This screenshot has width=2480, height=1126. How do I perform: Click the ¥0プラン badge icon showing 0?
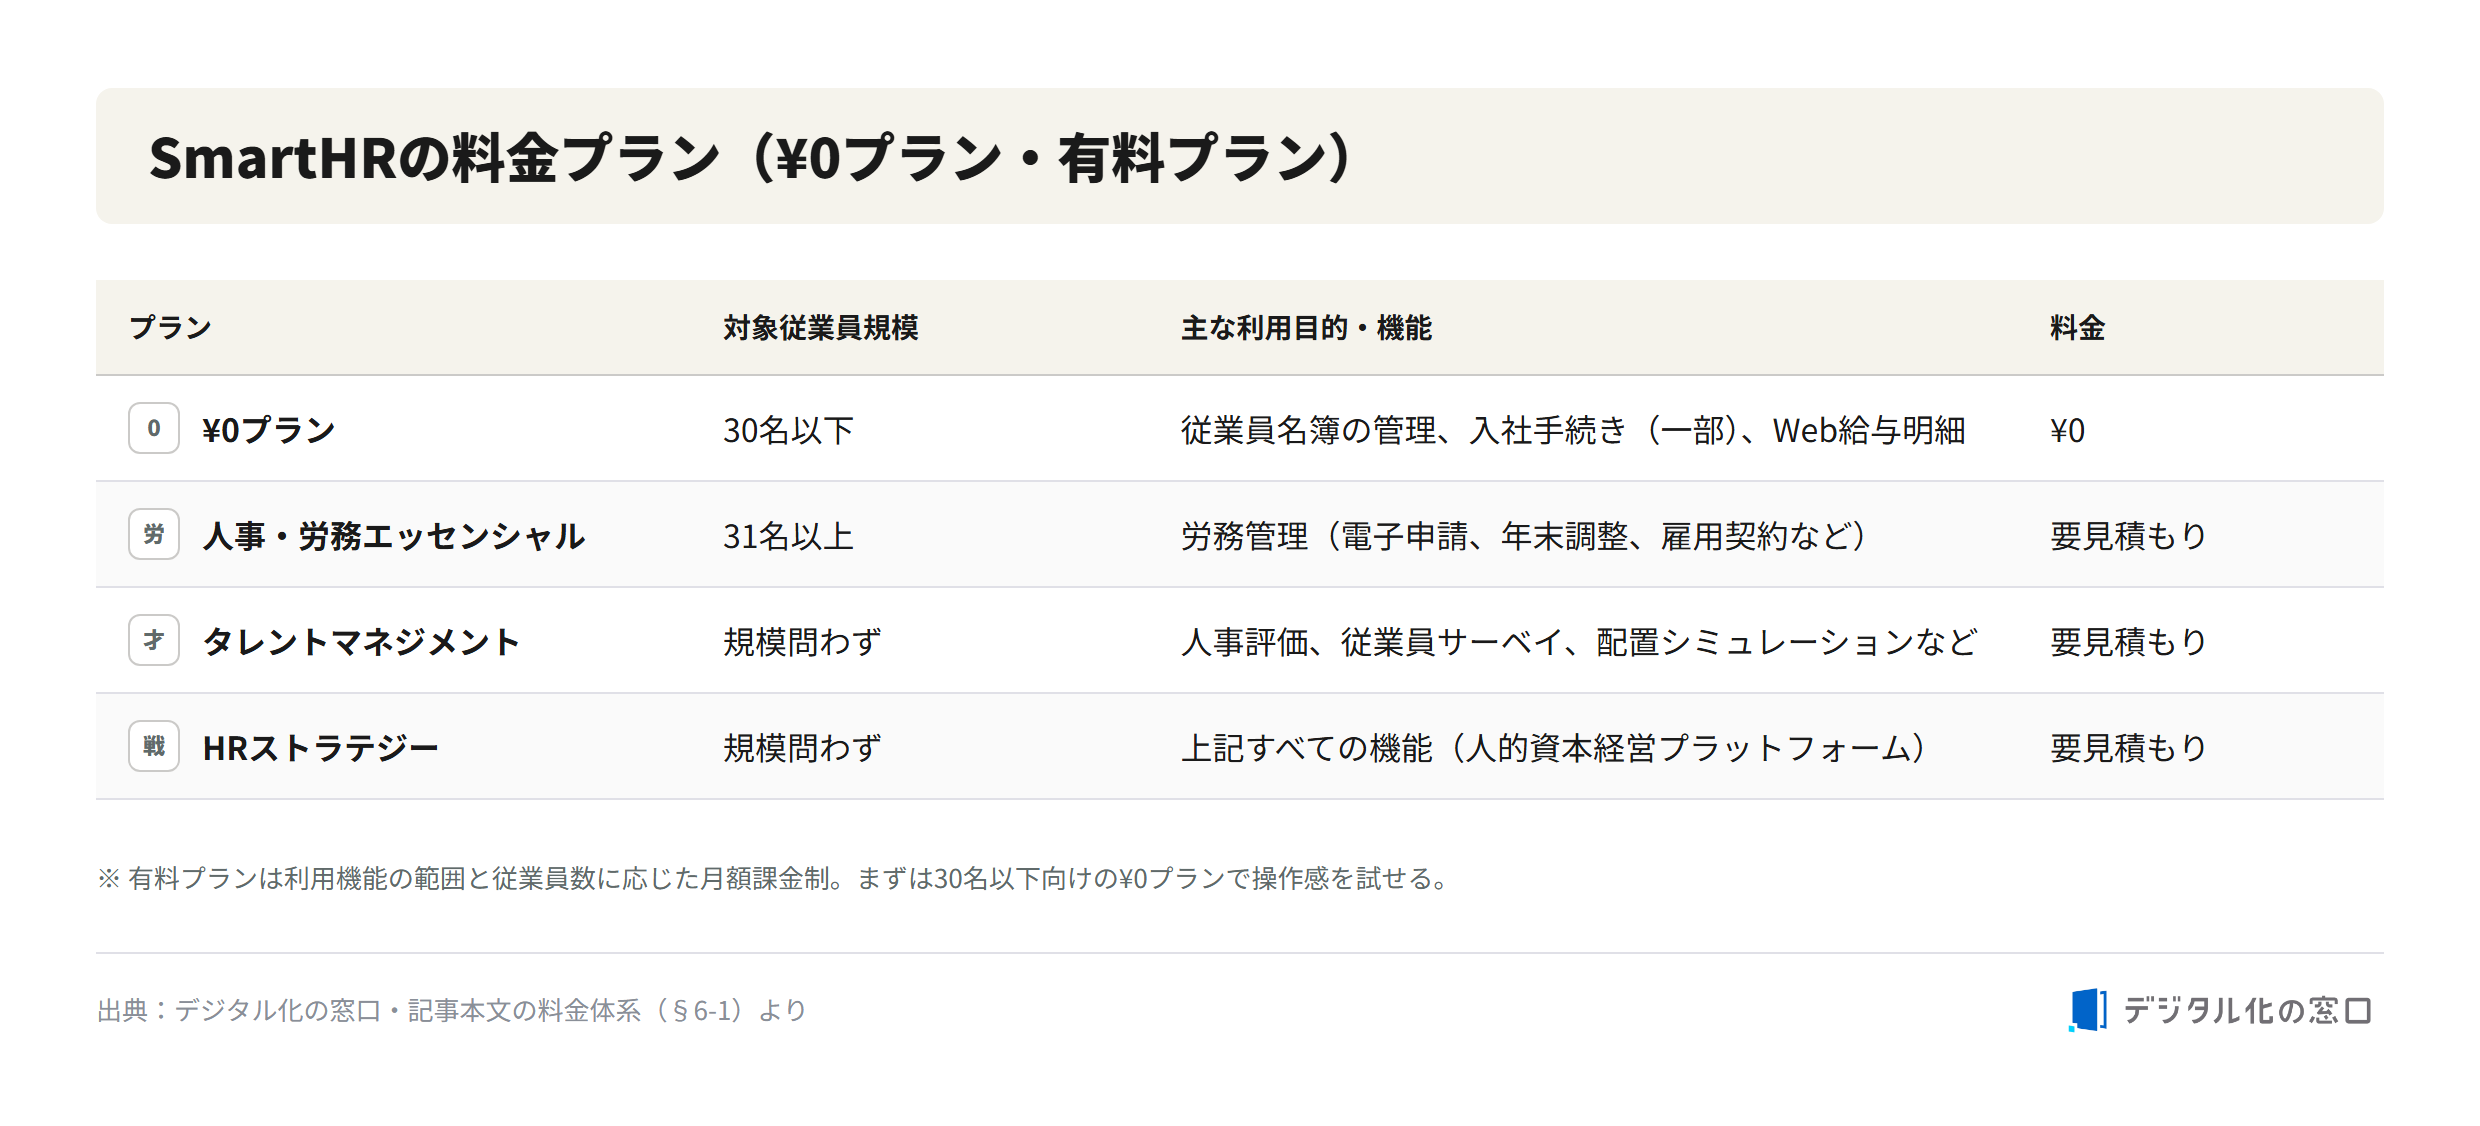click(154, 428)
